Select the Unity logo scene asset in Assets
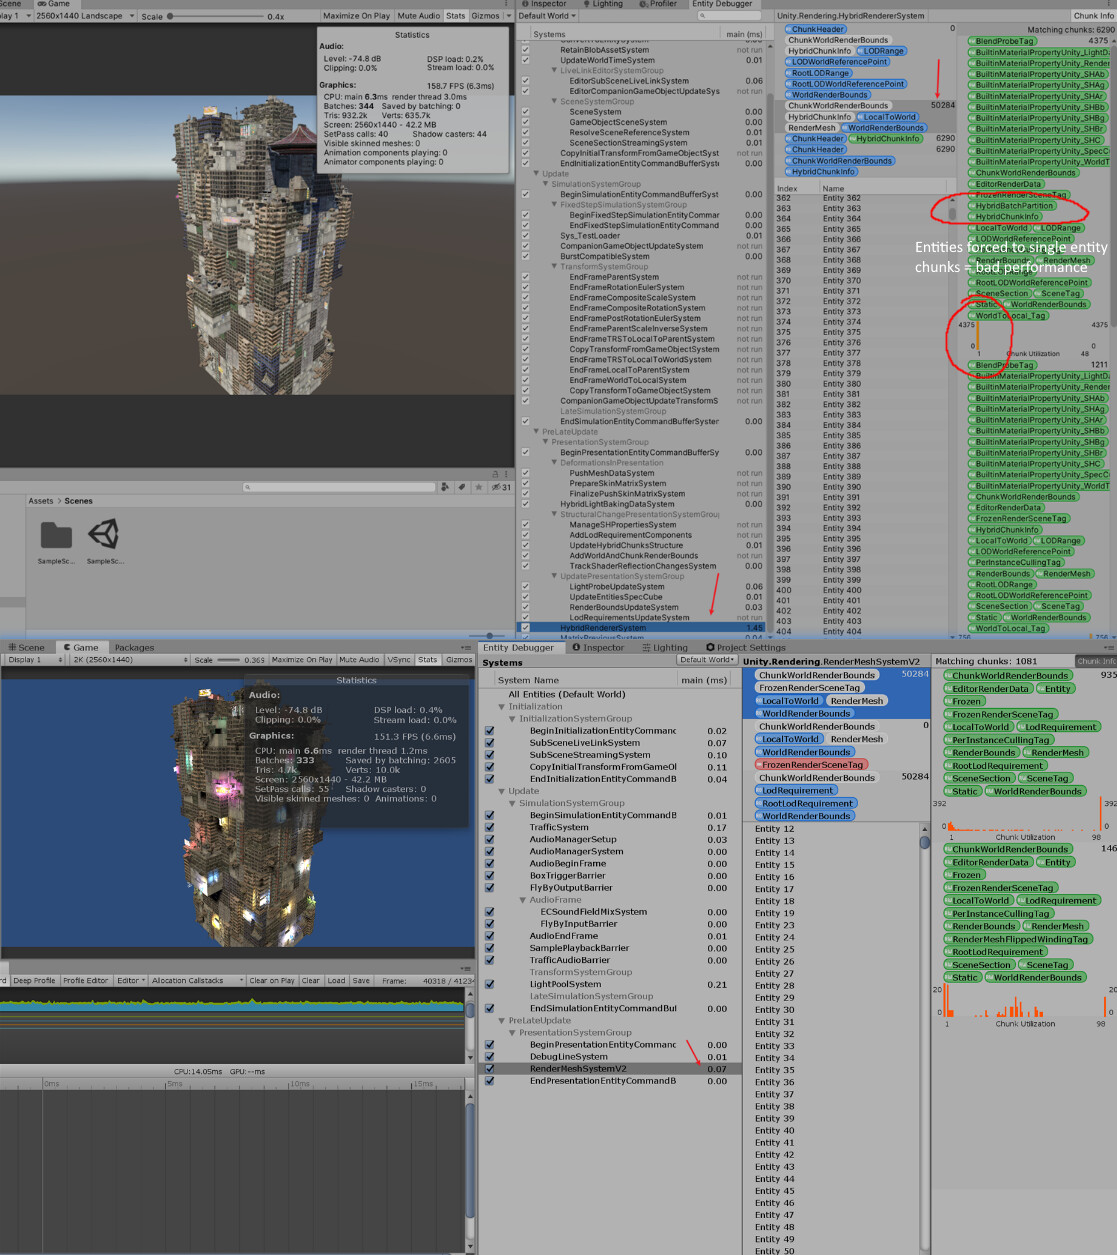Screen dimensions: 1117x1255 click(104, 535)
